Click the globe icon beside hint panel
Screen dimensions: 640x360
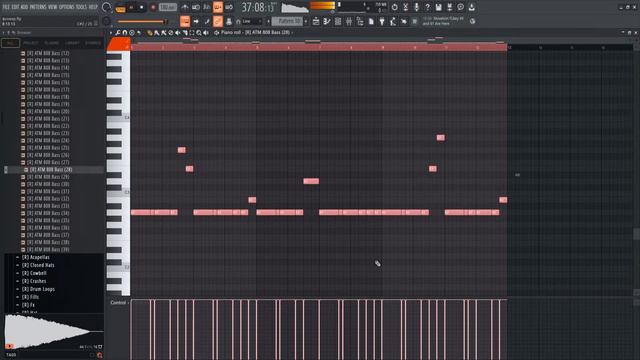[472, 21]
